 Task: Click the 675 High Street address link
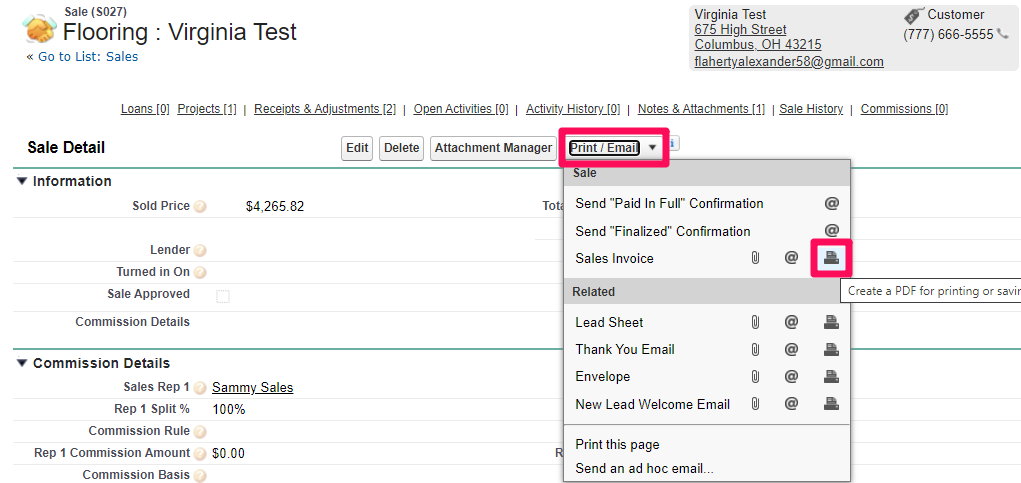coord(740,29)
